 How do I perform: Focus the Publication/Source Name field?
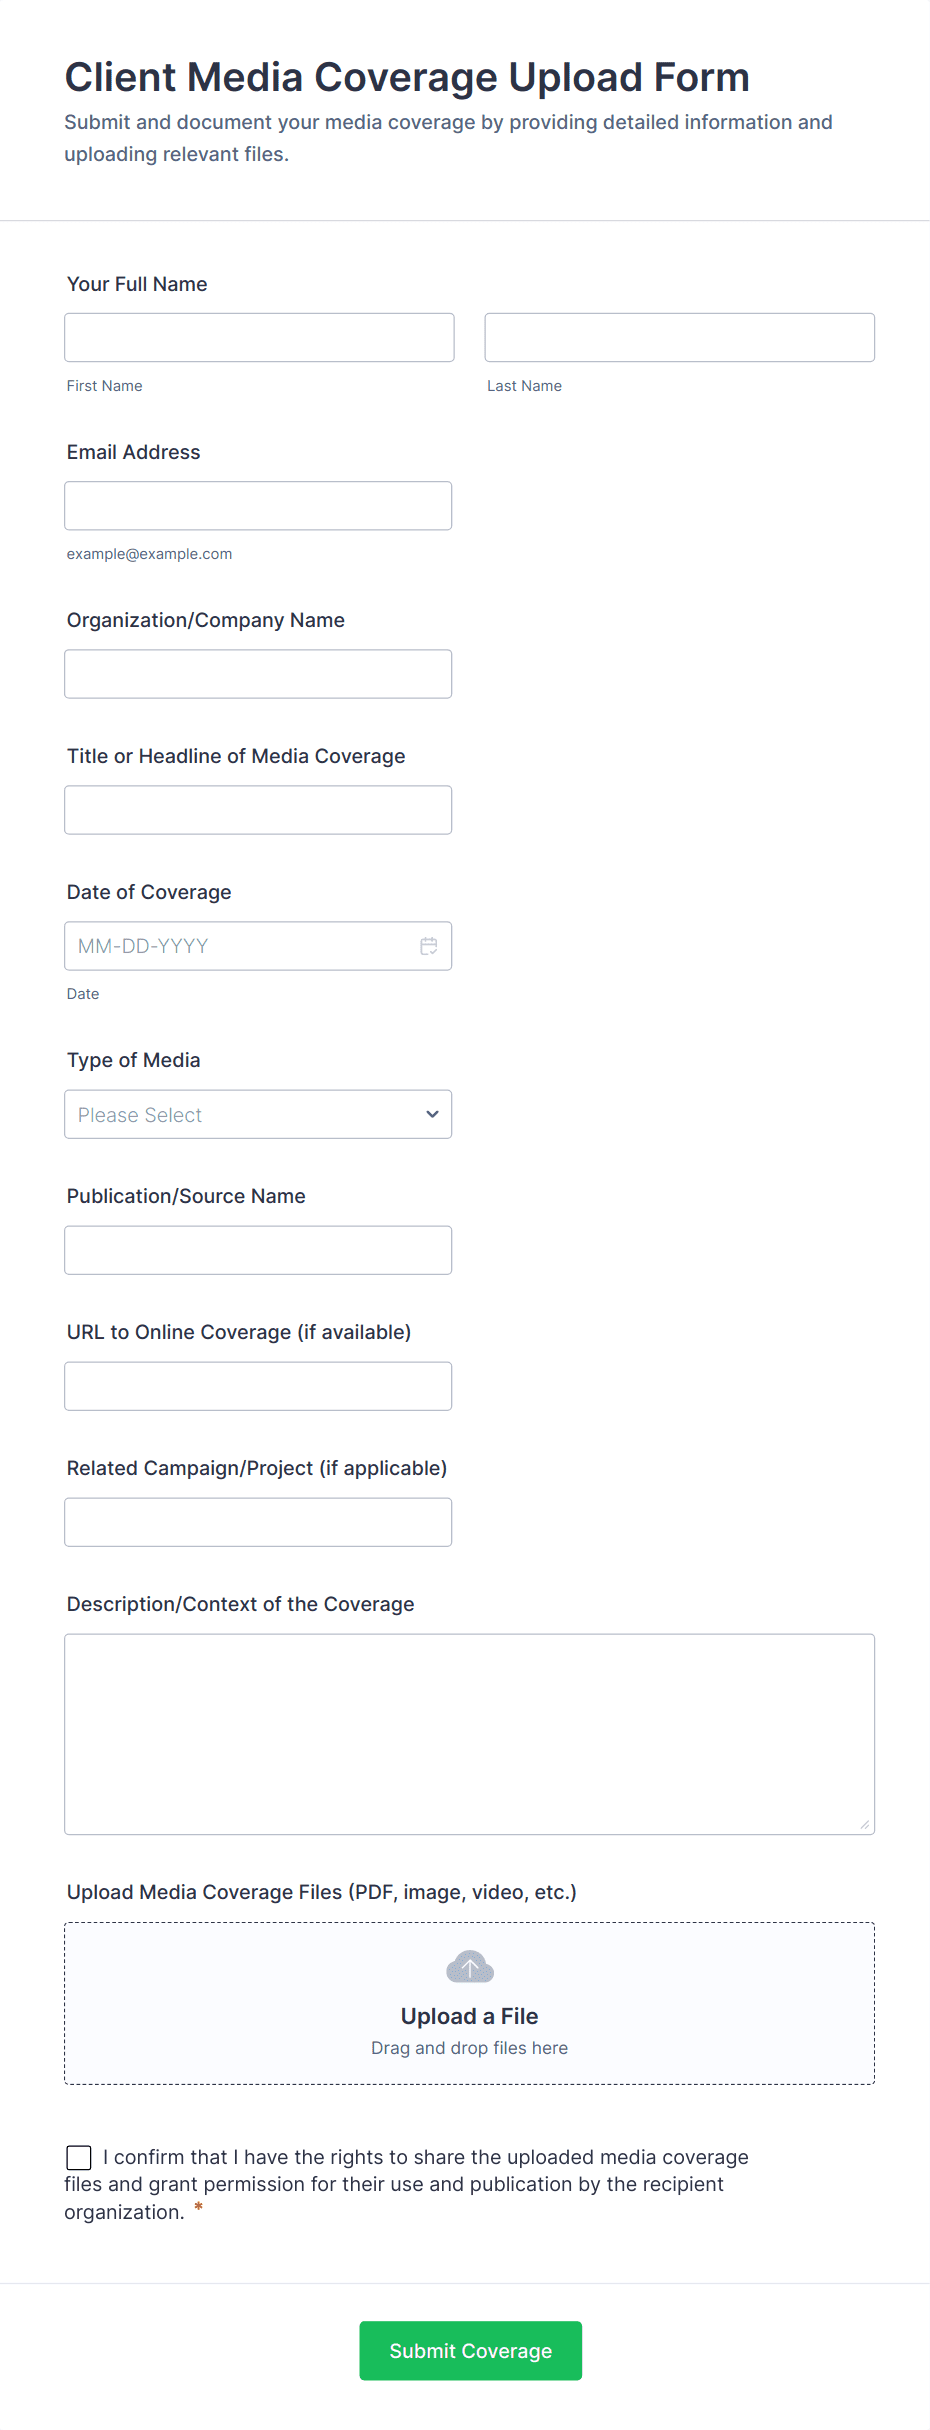point(258,1250)
